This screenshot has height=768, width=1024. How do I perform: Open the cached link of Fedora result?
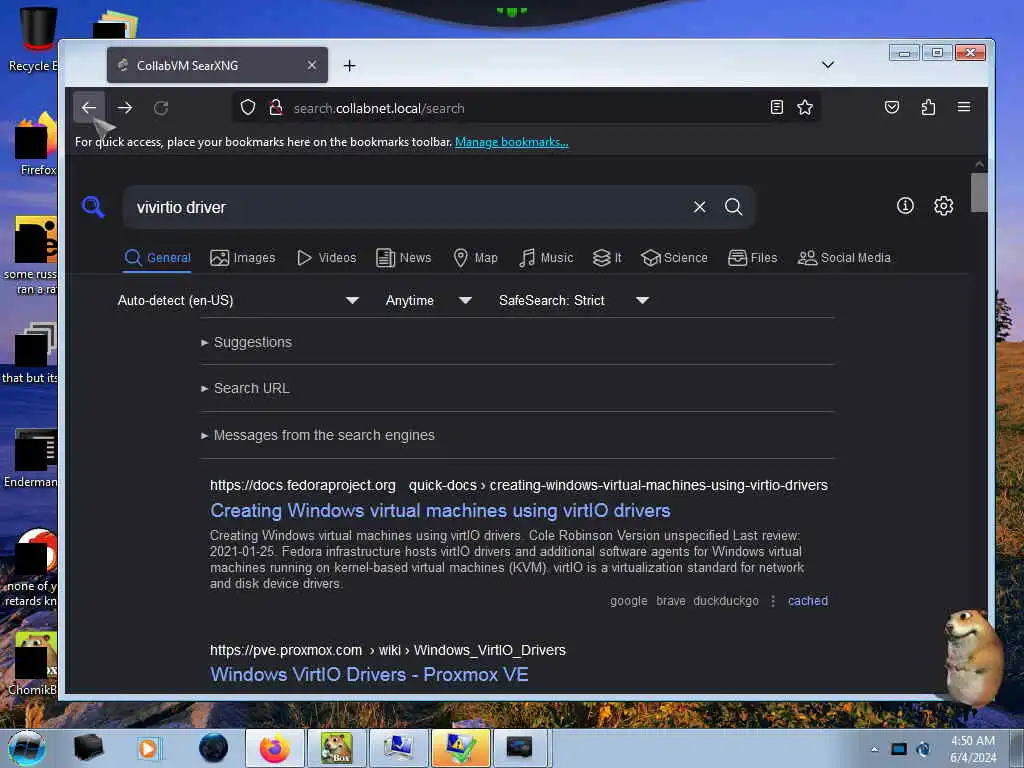coord(808,601)
